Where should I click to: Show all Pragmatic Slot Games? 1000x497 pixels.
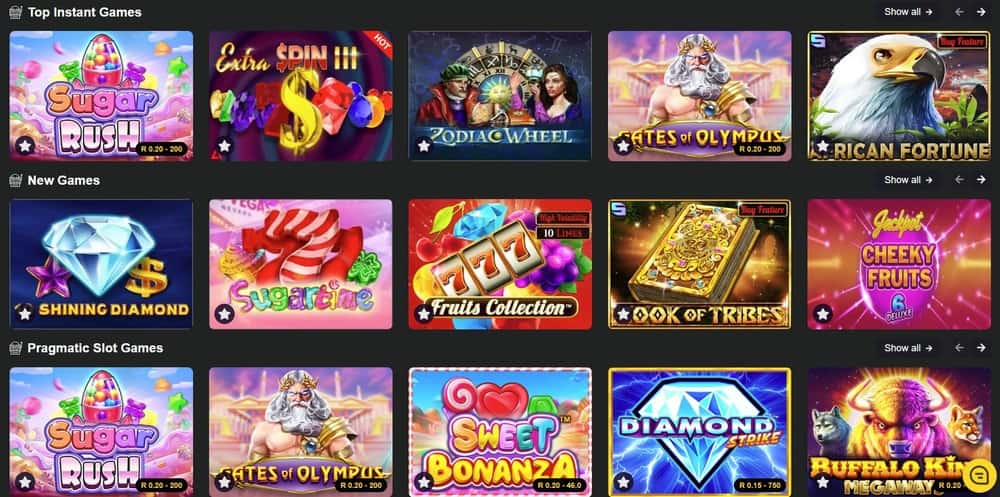(908, 348)
